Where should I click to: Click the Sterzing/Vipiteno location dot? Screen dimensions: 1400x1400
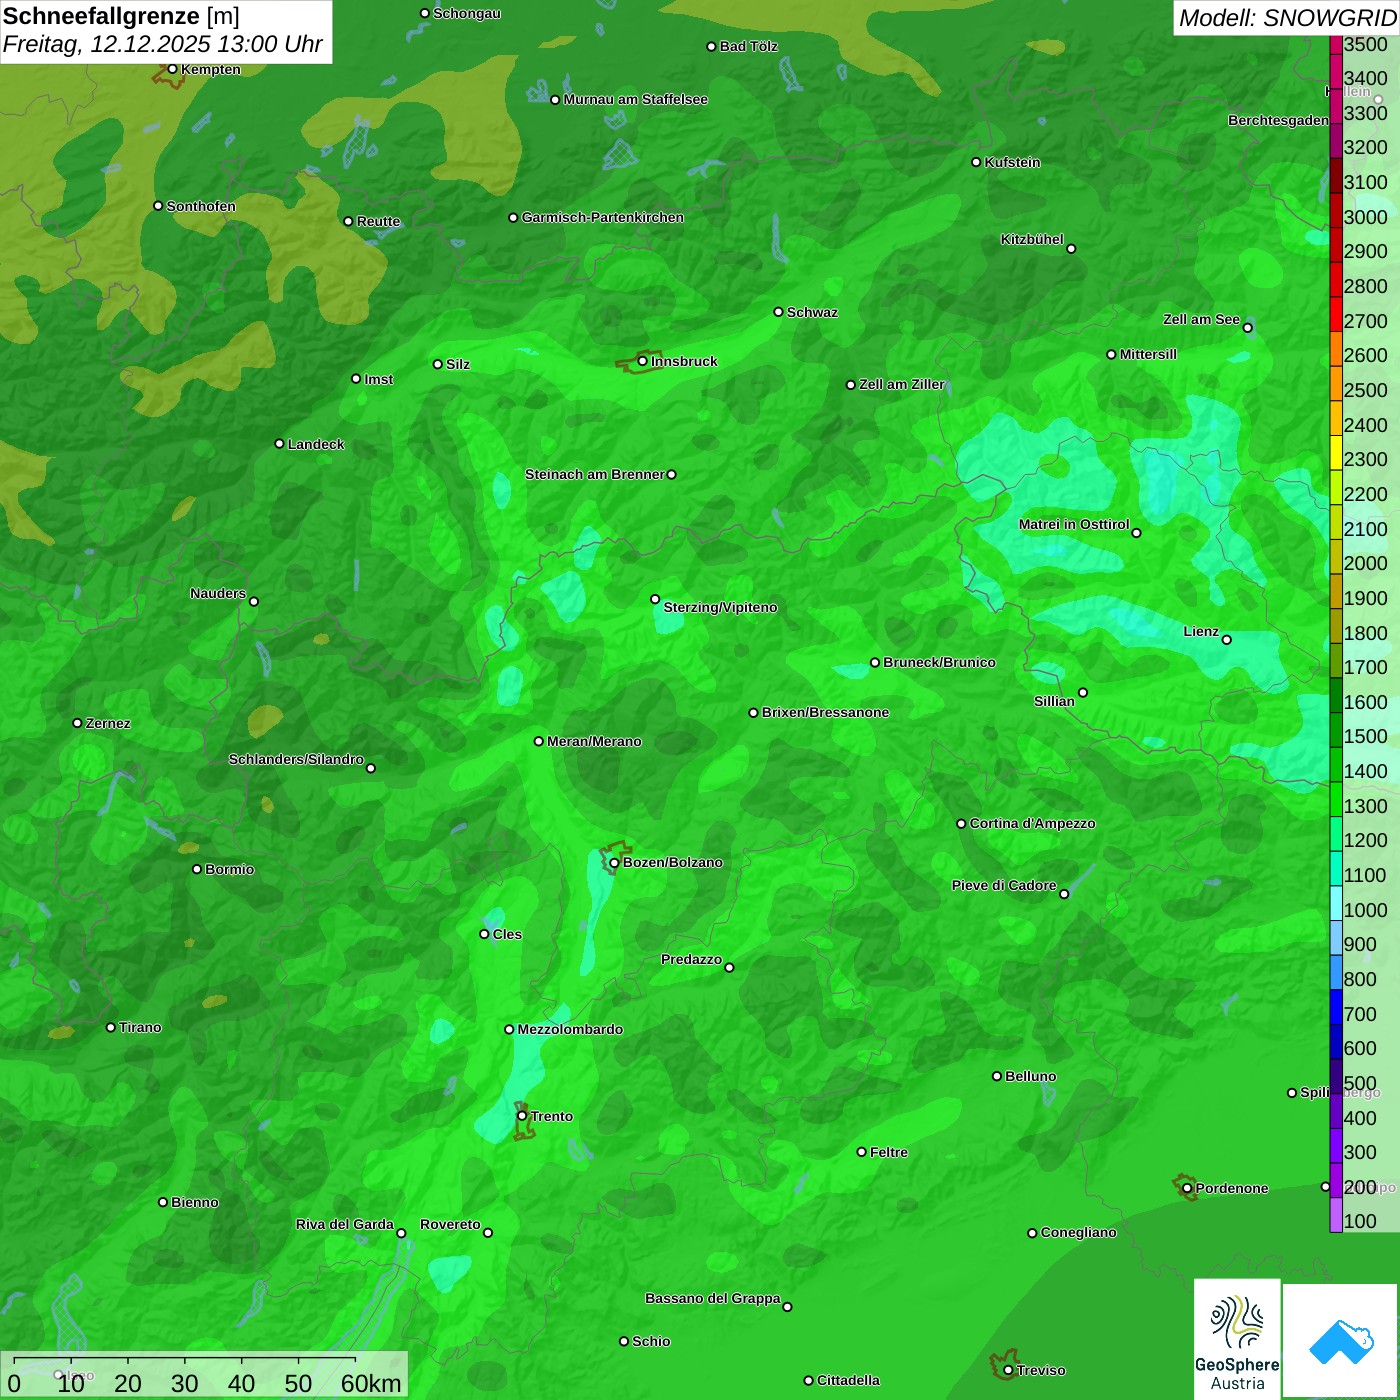pyautogui.click(x=655, y=599)
